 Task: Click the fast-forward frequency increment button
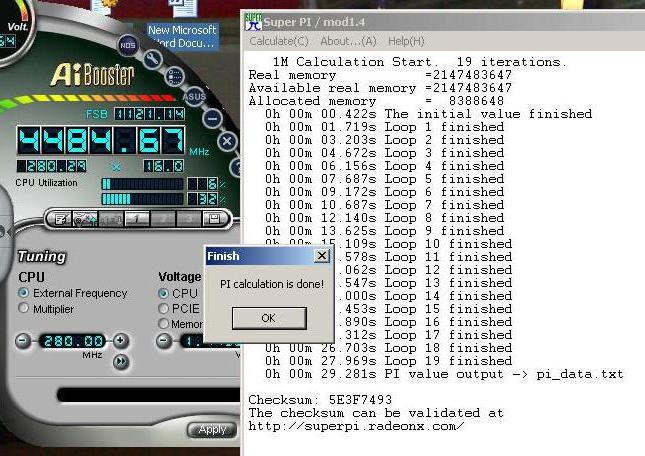pos(121,361)
